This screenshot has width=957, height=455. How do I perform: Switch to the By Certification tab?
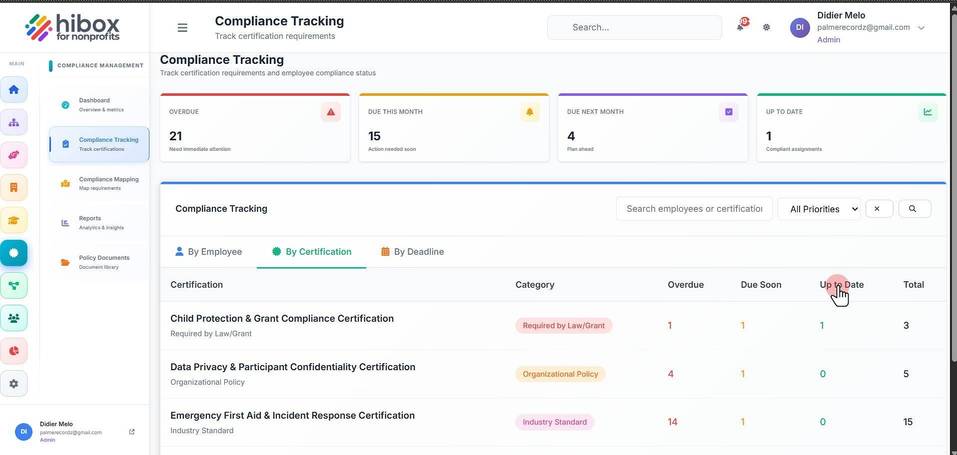coord(311,252)
